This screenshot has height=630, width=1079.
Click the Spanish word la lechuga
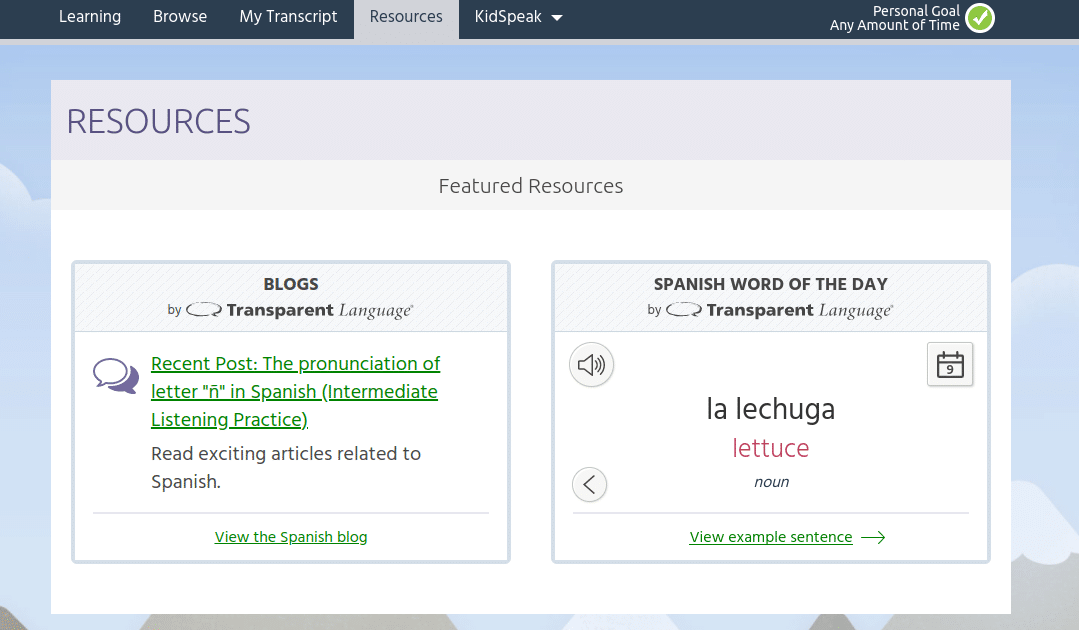[770, 409]
